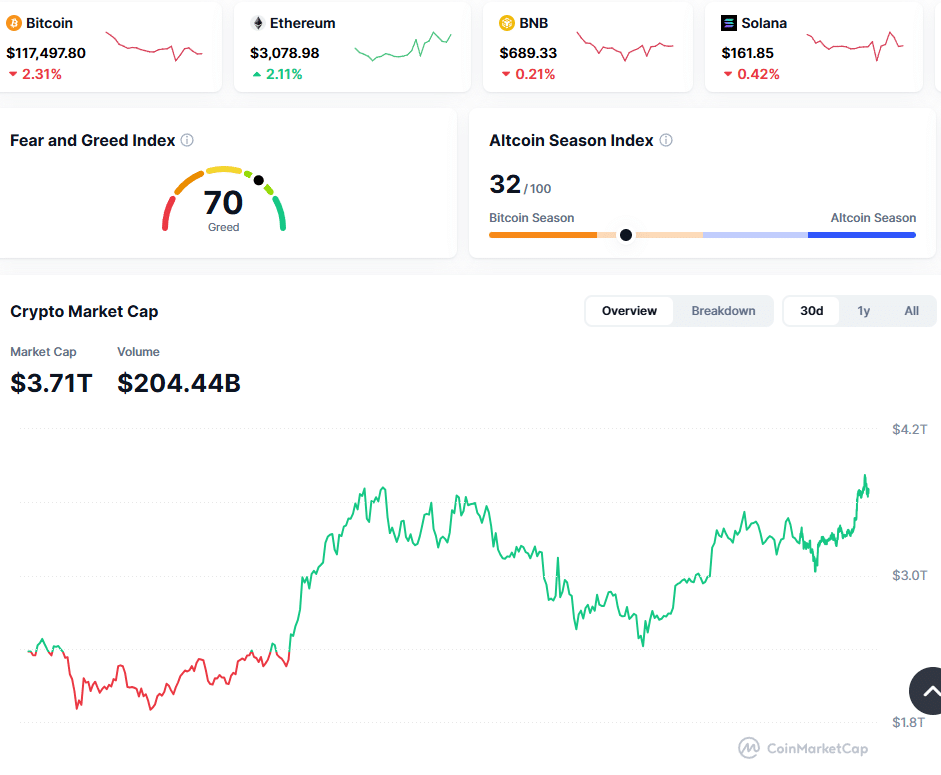Click BNB's red down-arrow change indicator
The width and height of the screenshot is (941, 775).
[x=506, y=74]
